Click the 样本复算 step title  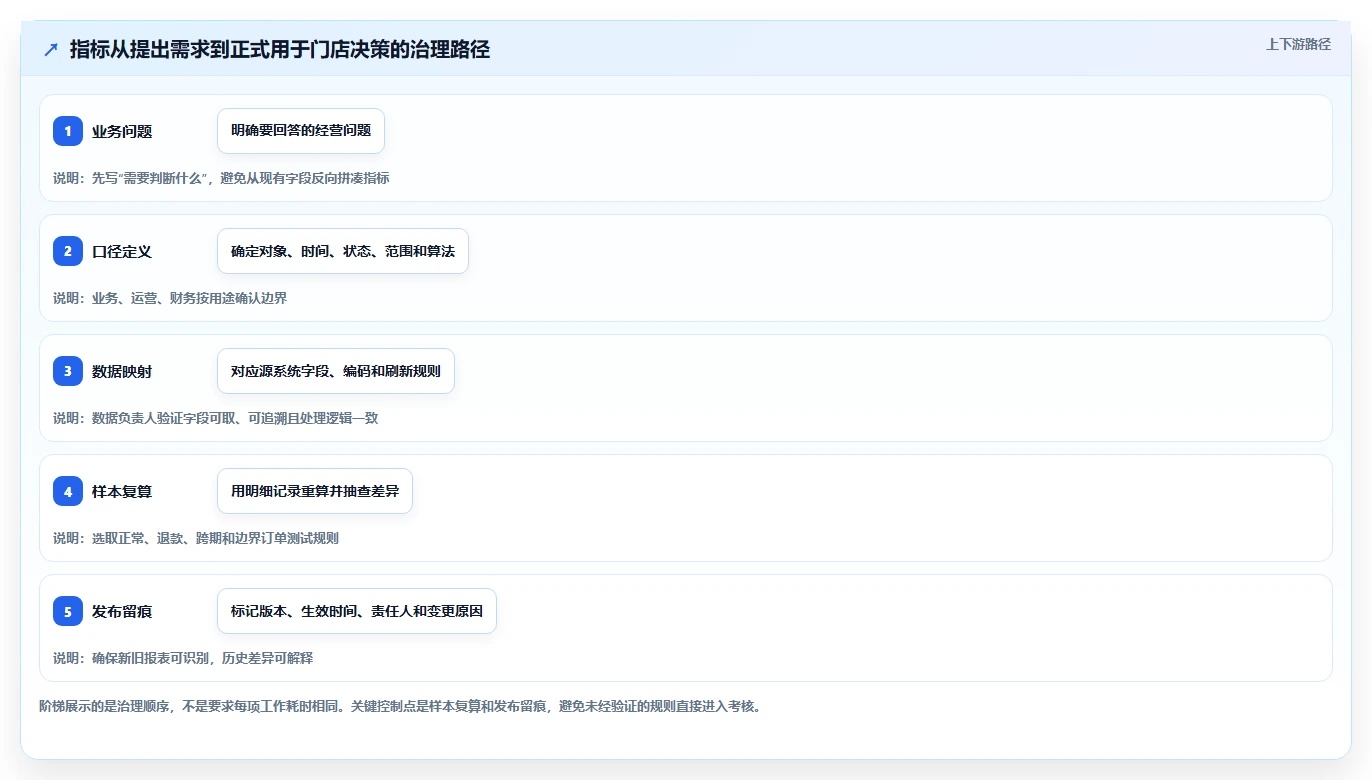[x=122, y=491]
